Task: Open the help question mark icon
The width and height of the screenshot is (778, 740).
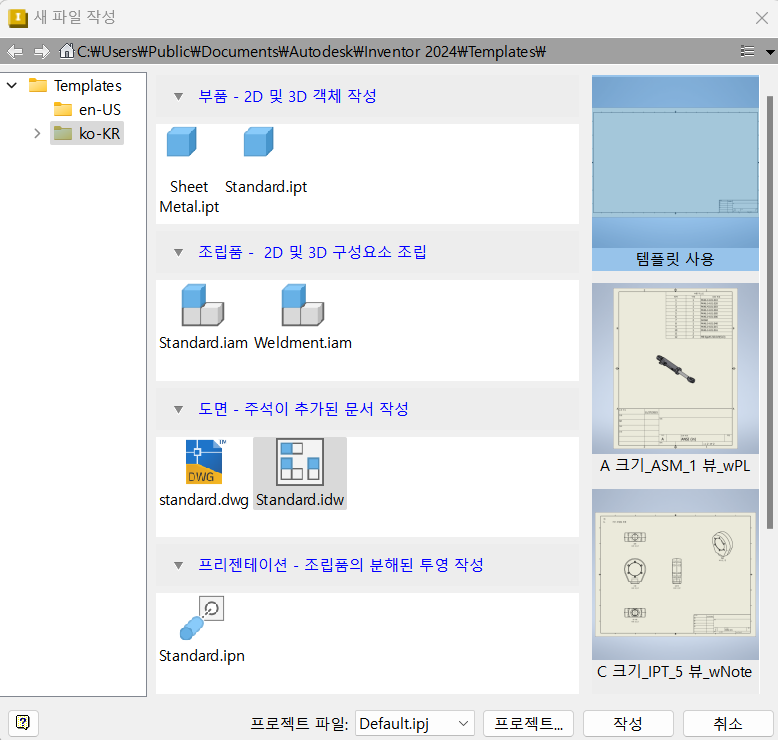Action: click(23, 723)
